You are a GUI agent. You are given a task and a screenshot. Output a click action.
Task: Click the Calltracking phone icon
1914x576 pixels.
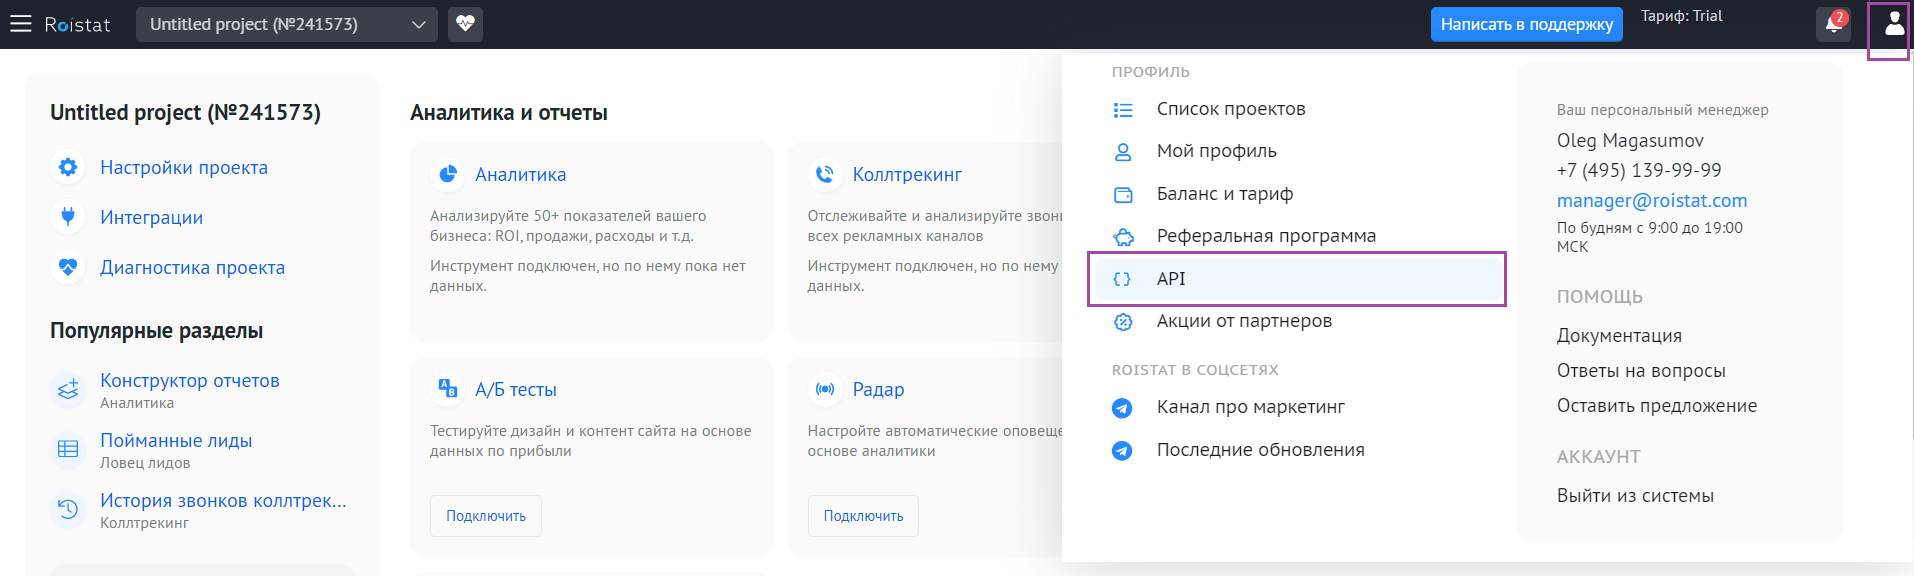point(824,174)
